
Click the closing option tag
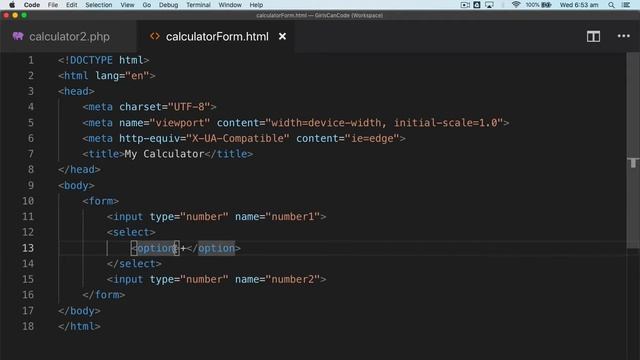point(213,248)
